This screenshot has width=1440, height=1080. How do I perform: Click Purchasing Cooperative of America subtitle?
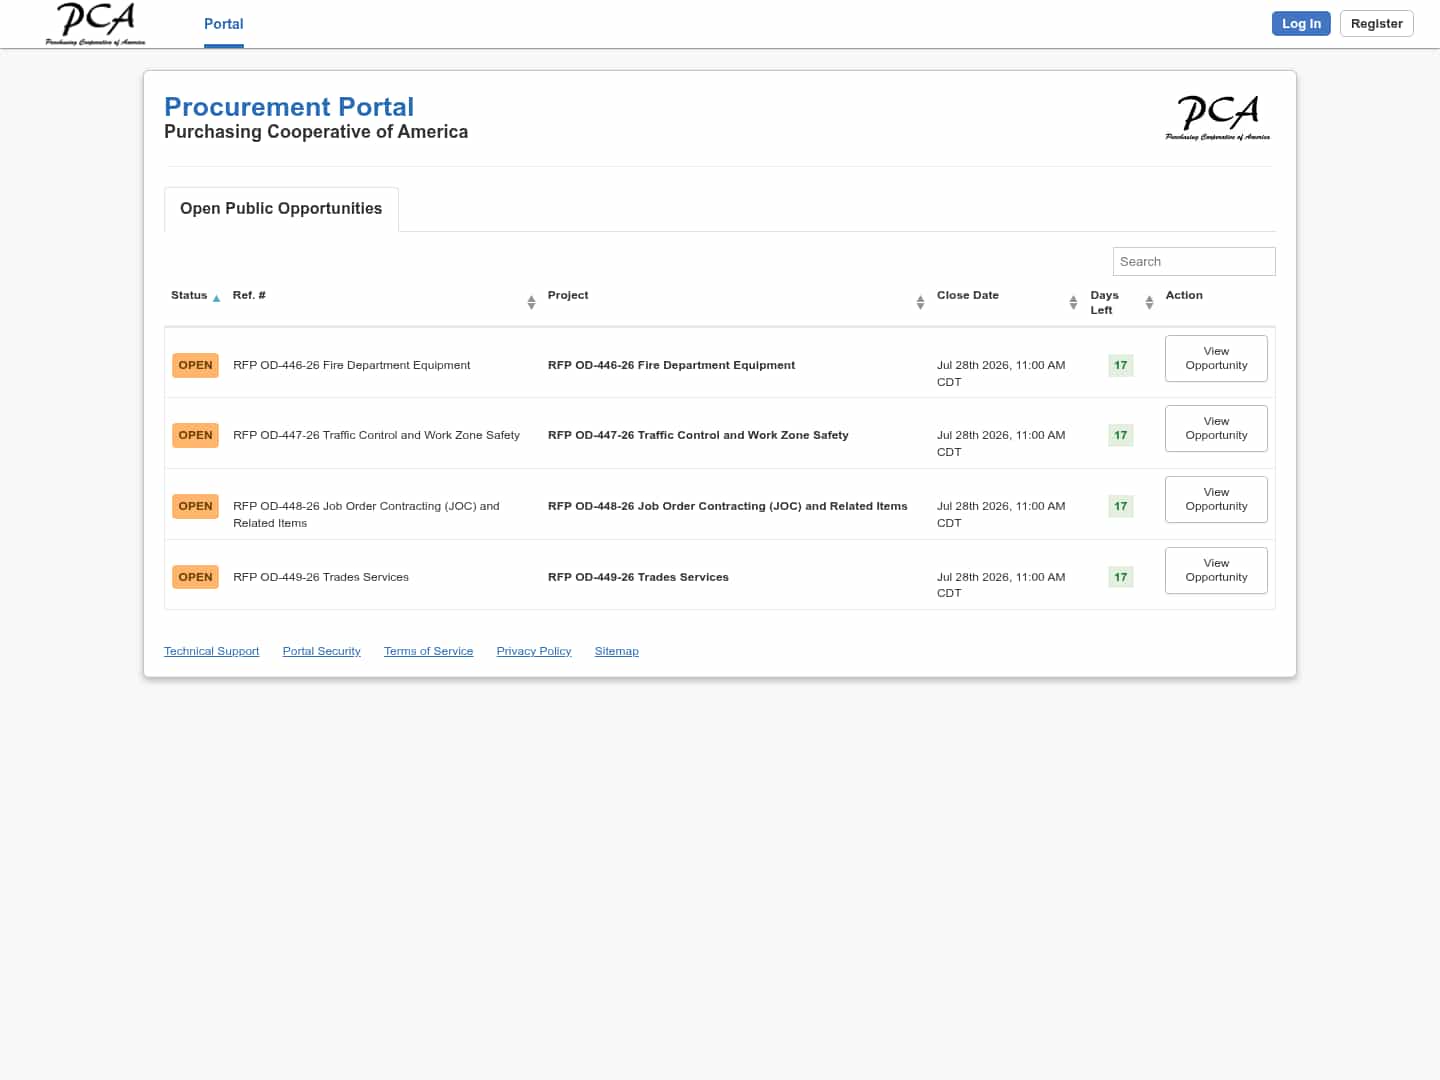pyautogui.click(x=316, y=132)
